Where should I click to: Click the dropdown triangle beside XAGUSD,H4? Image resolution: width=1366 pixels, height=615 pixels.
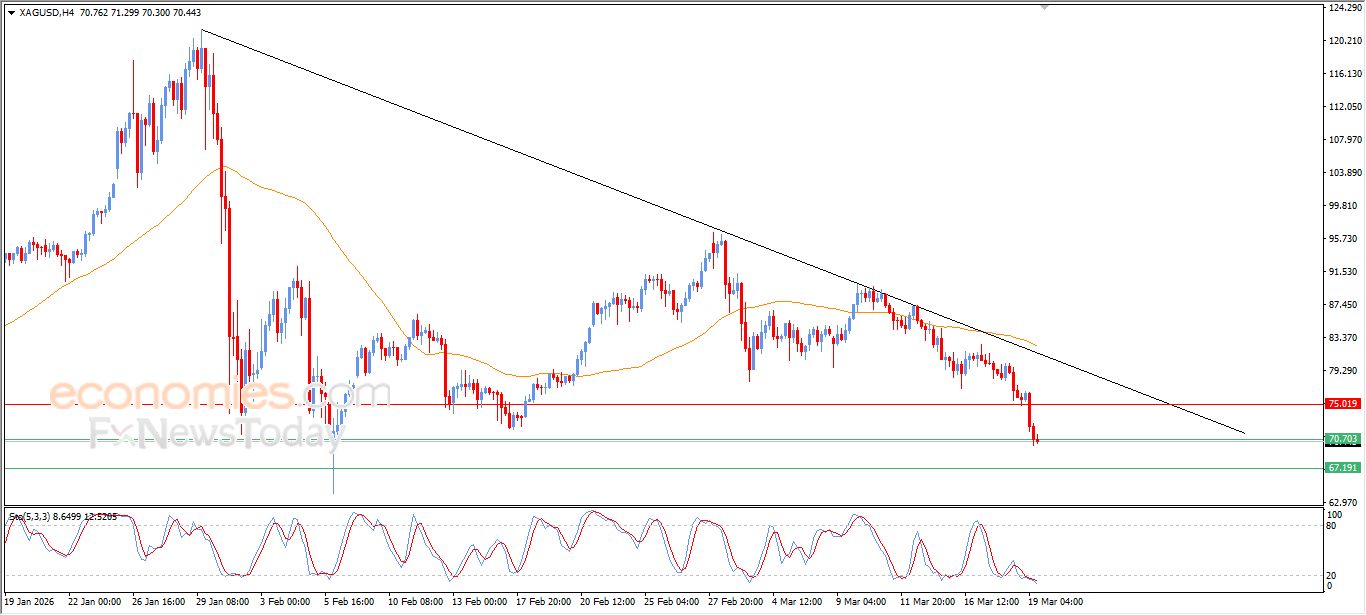[11, 13]
